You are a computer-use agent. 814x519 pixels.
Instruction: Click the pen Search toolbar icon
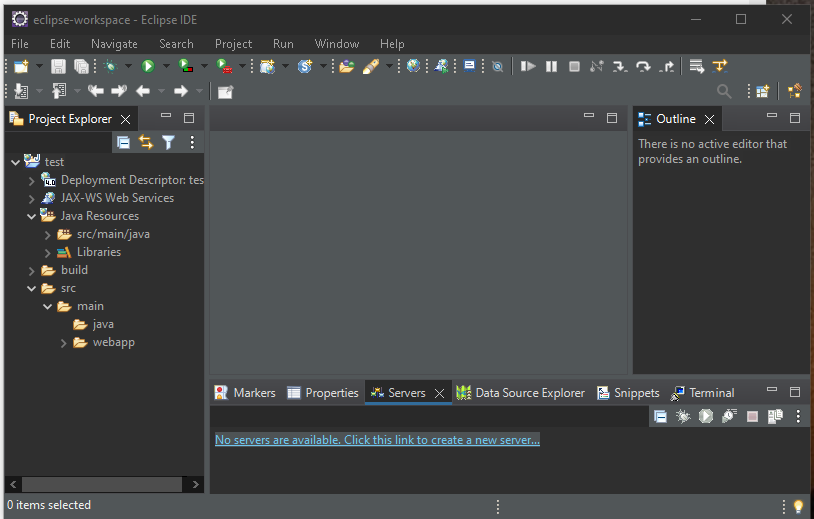point(371,66)
